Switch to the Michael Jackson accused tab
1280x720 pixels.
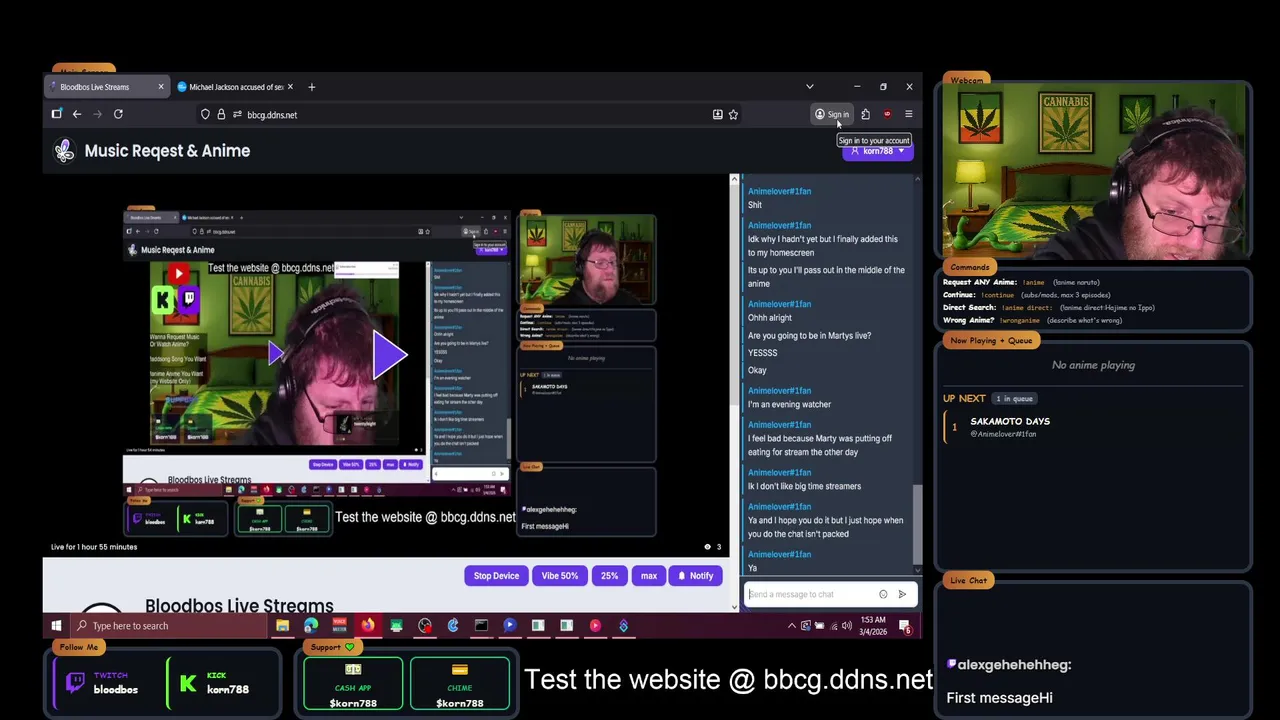235,87
